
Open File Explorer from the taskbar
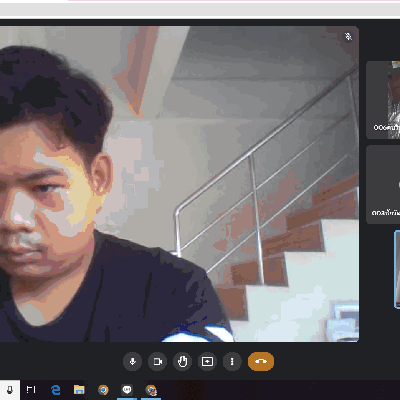point(79,390)
